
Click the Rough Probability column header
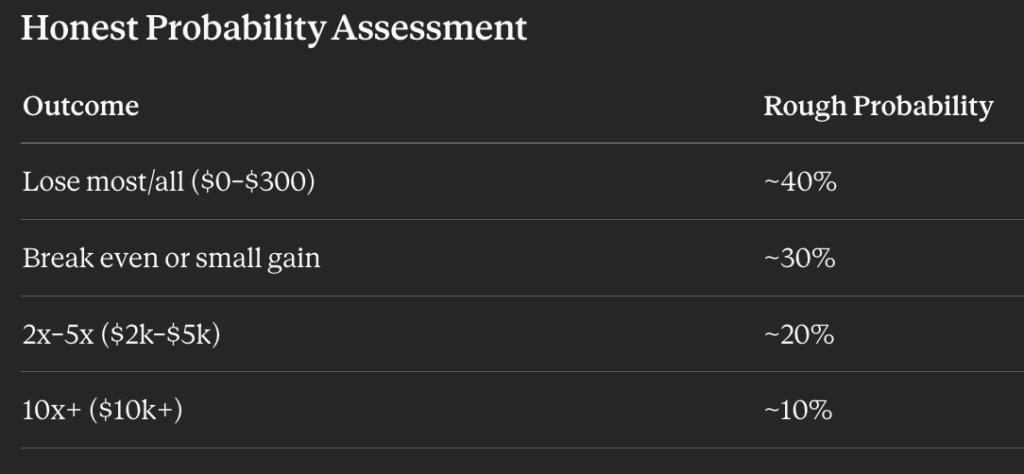[x=878, y=106]
